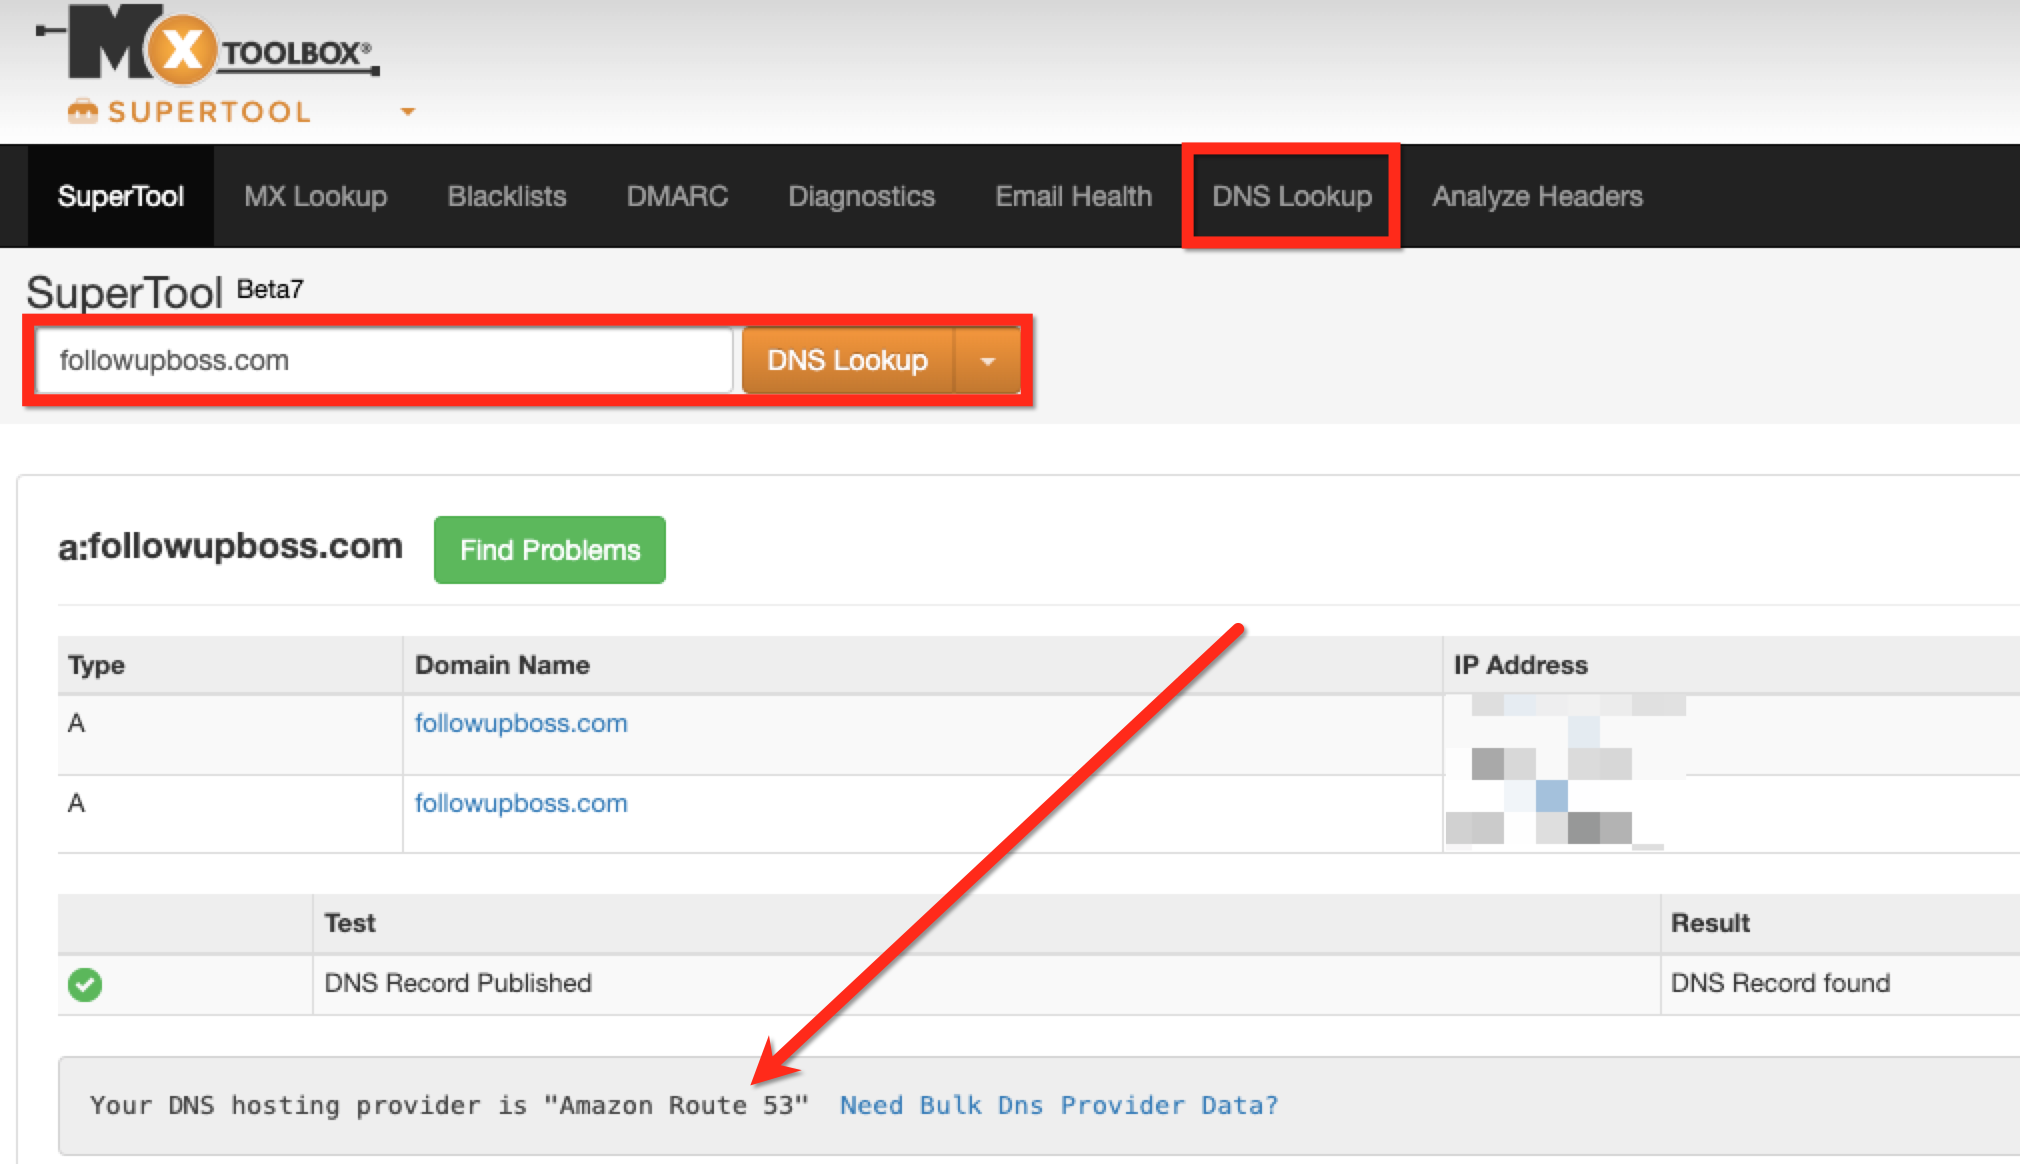Open the SuperTool dropdown arrow beside logo
2020x1164 pixels.
coord(407,112)
